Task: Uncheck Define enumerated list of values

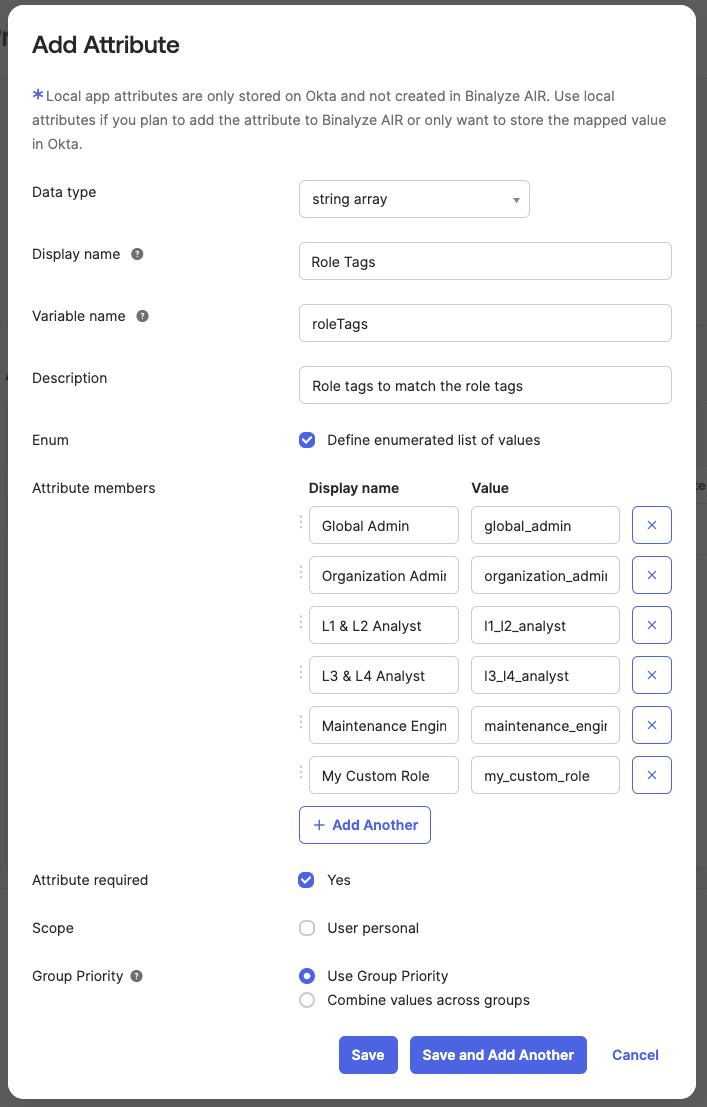Action: point(307,440)
